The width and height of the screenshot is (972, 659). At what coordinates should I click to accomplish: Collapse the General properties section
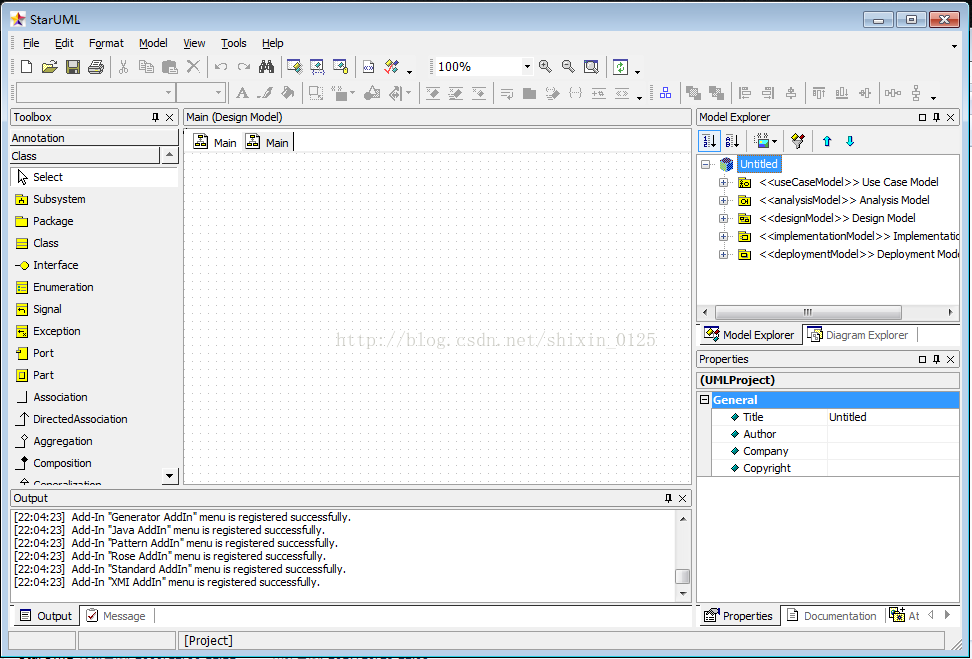tap(704, 400)
